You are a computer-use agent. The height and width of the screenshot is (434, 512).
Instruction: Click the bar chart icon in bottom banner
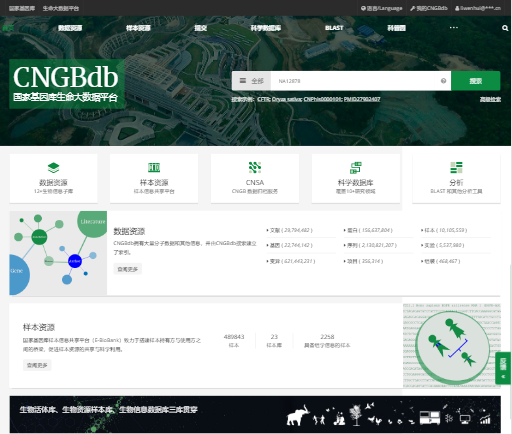[x=485, y=419]
